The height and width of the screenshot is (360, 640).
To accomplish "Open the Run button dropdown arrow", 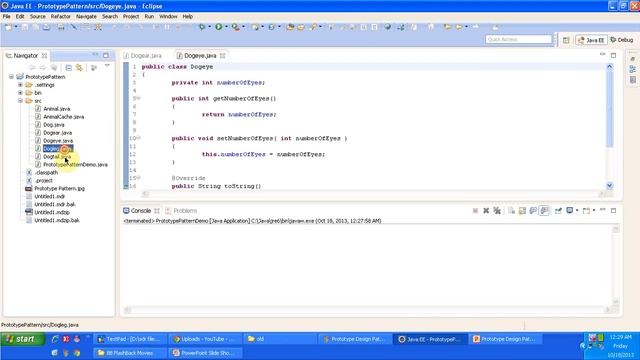I will point(226,27).
